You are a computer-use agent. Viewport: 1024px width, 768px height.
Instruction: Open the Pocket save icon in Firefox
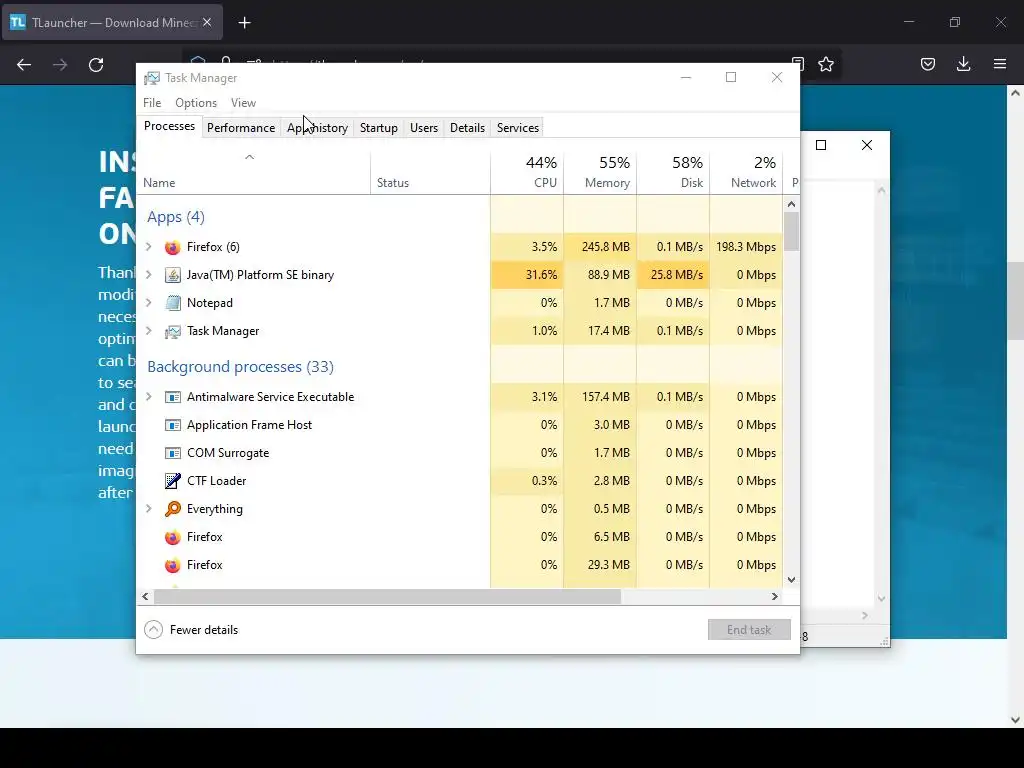click(928, 64)
